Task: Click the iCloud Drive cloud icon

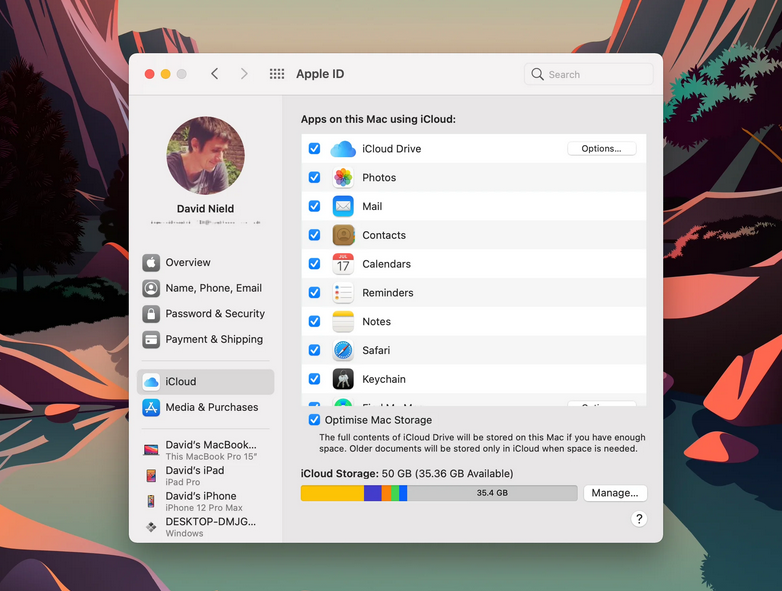Action: coord(343,149)
